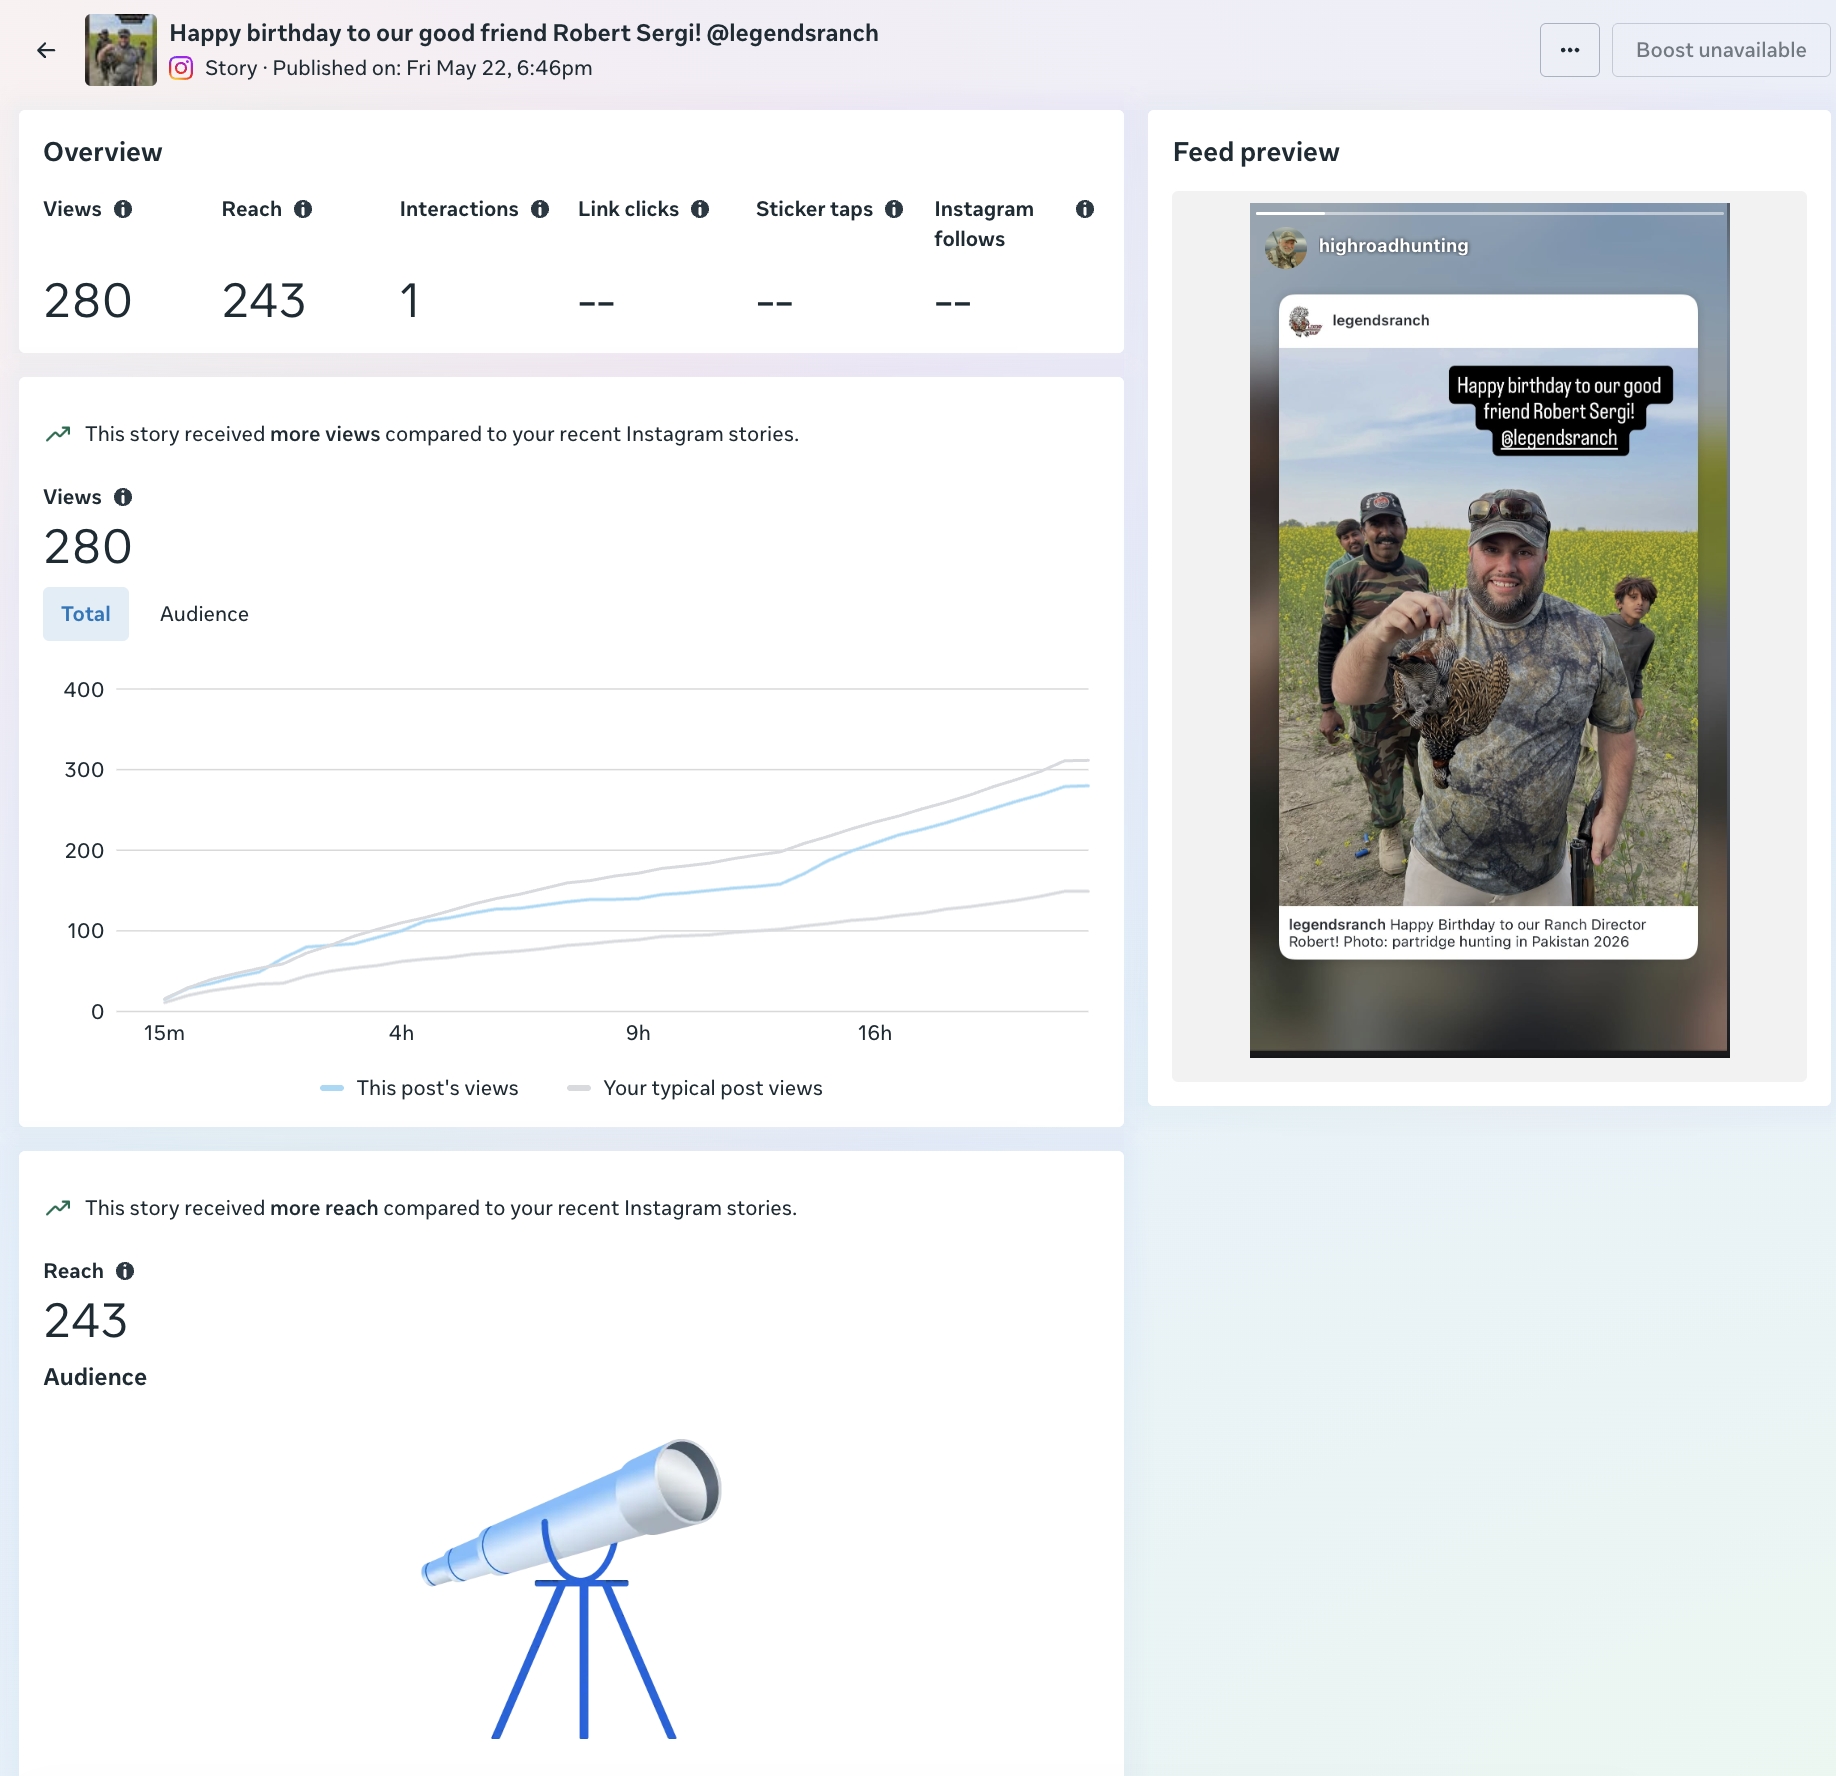This screenshot has width=1836, height=1776.
Task: Click the telescope illustration under Audience
Action: click(x=571, y=1588)
